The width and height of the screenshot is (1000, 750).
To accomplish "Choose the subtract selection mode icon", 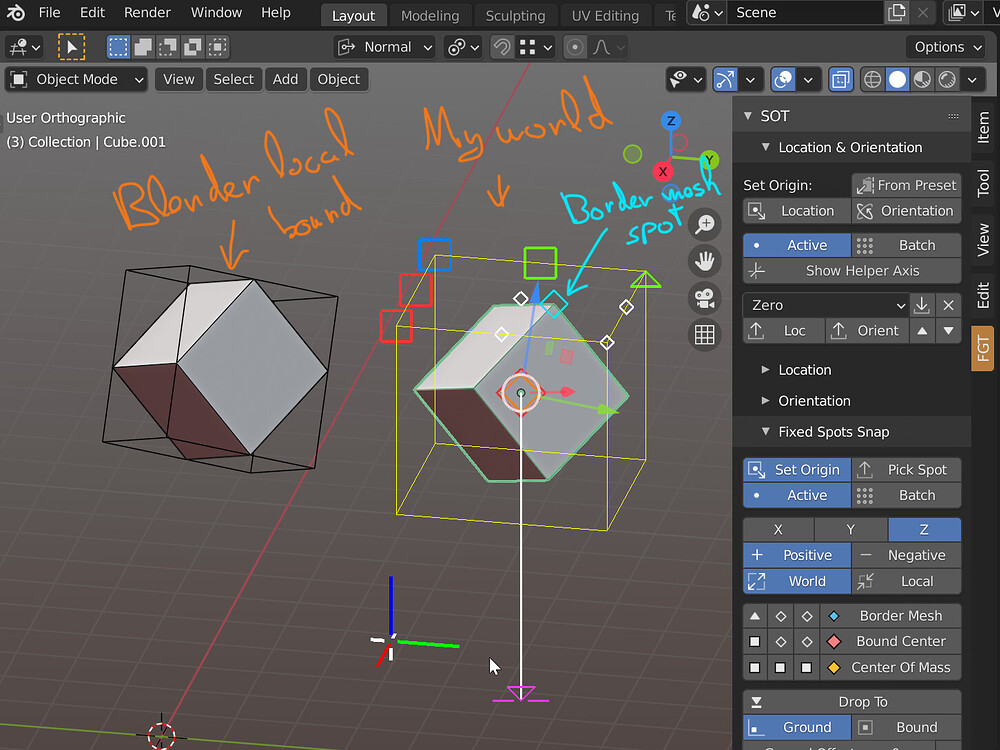I will pyautogui.click(x=168, y=47).
